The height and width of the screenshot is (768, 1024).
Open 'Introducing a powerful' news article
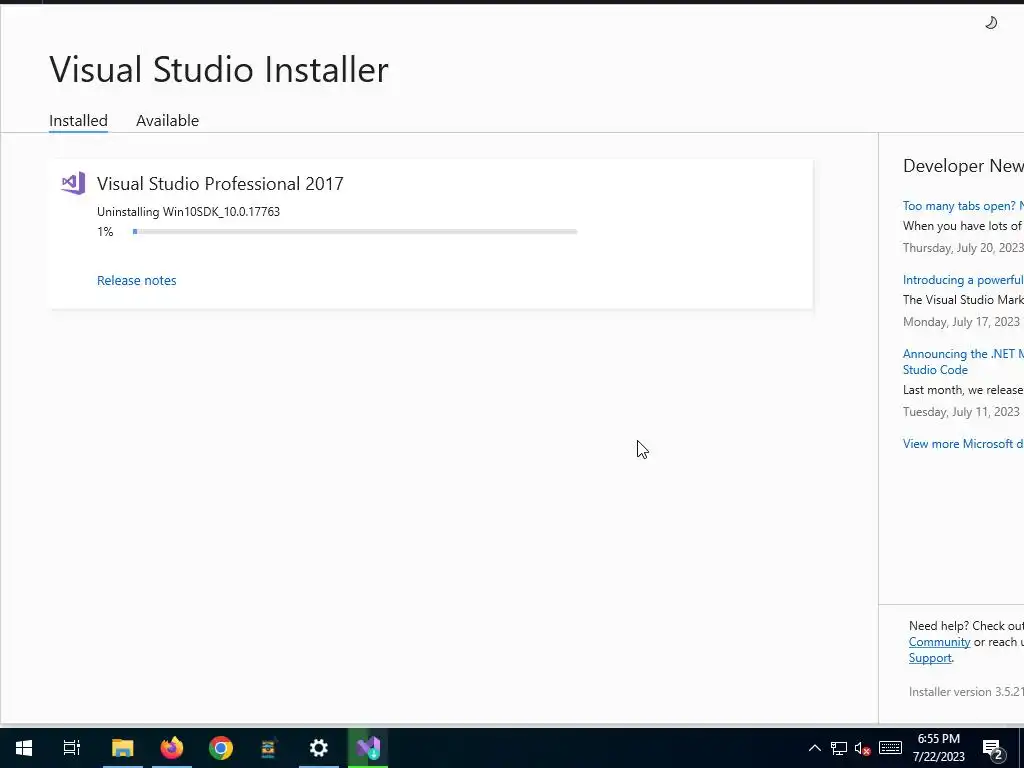point(963,280)
